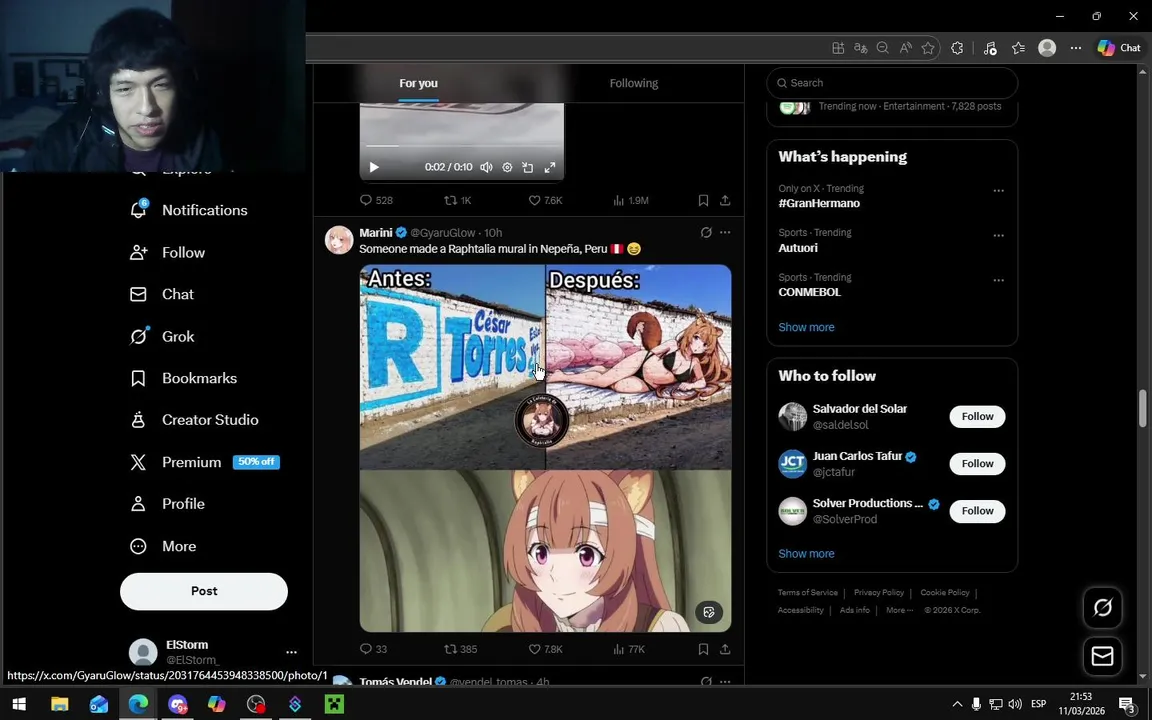Open options for CONMEBOL trend
This screenshot has height=720, width=1152.
click(998, 281)
